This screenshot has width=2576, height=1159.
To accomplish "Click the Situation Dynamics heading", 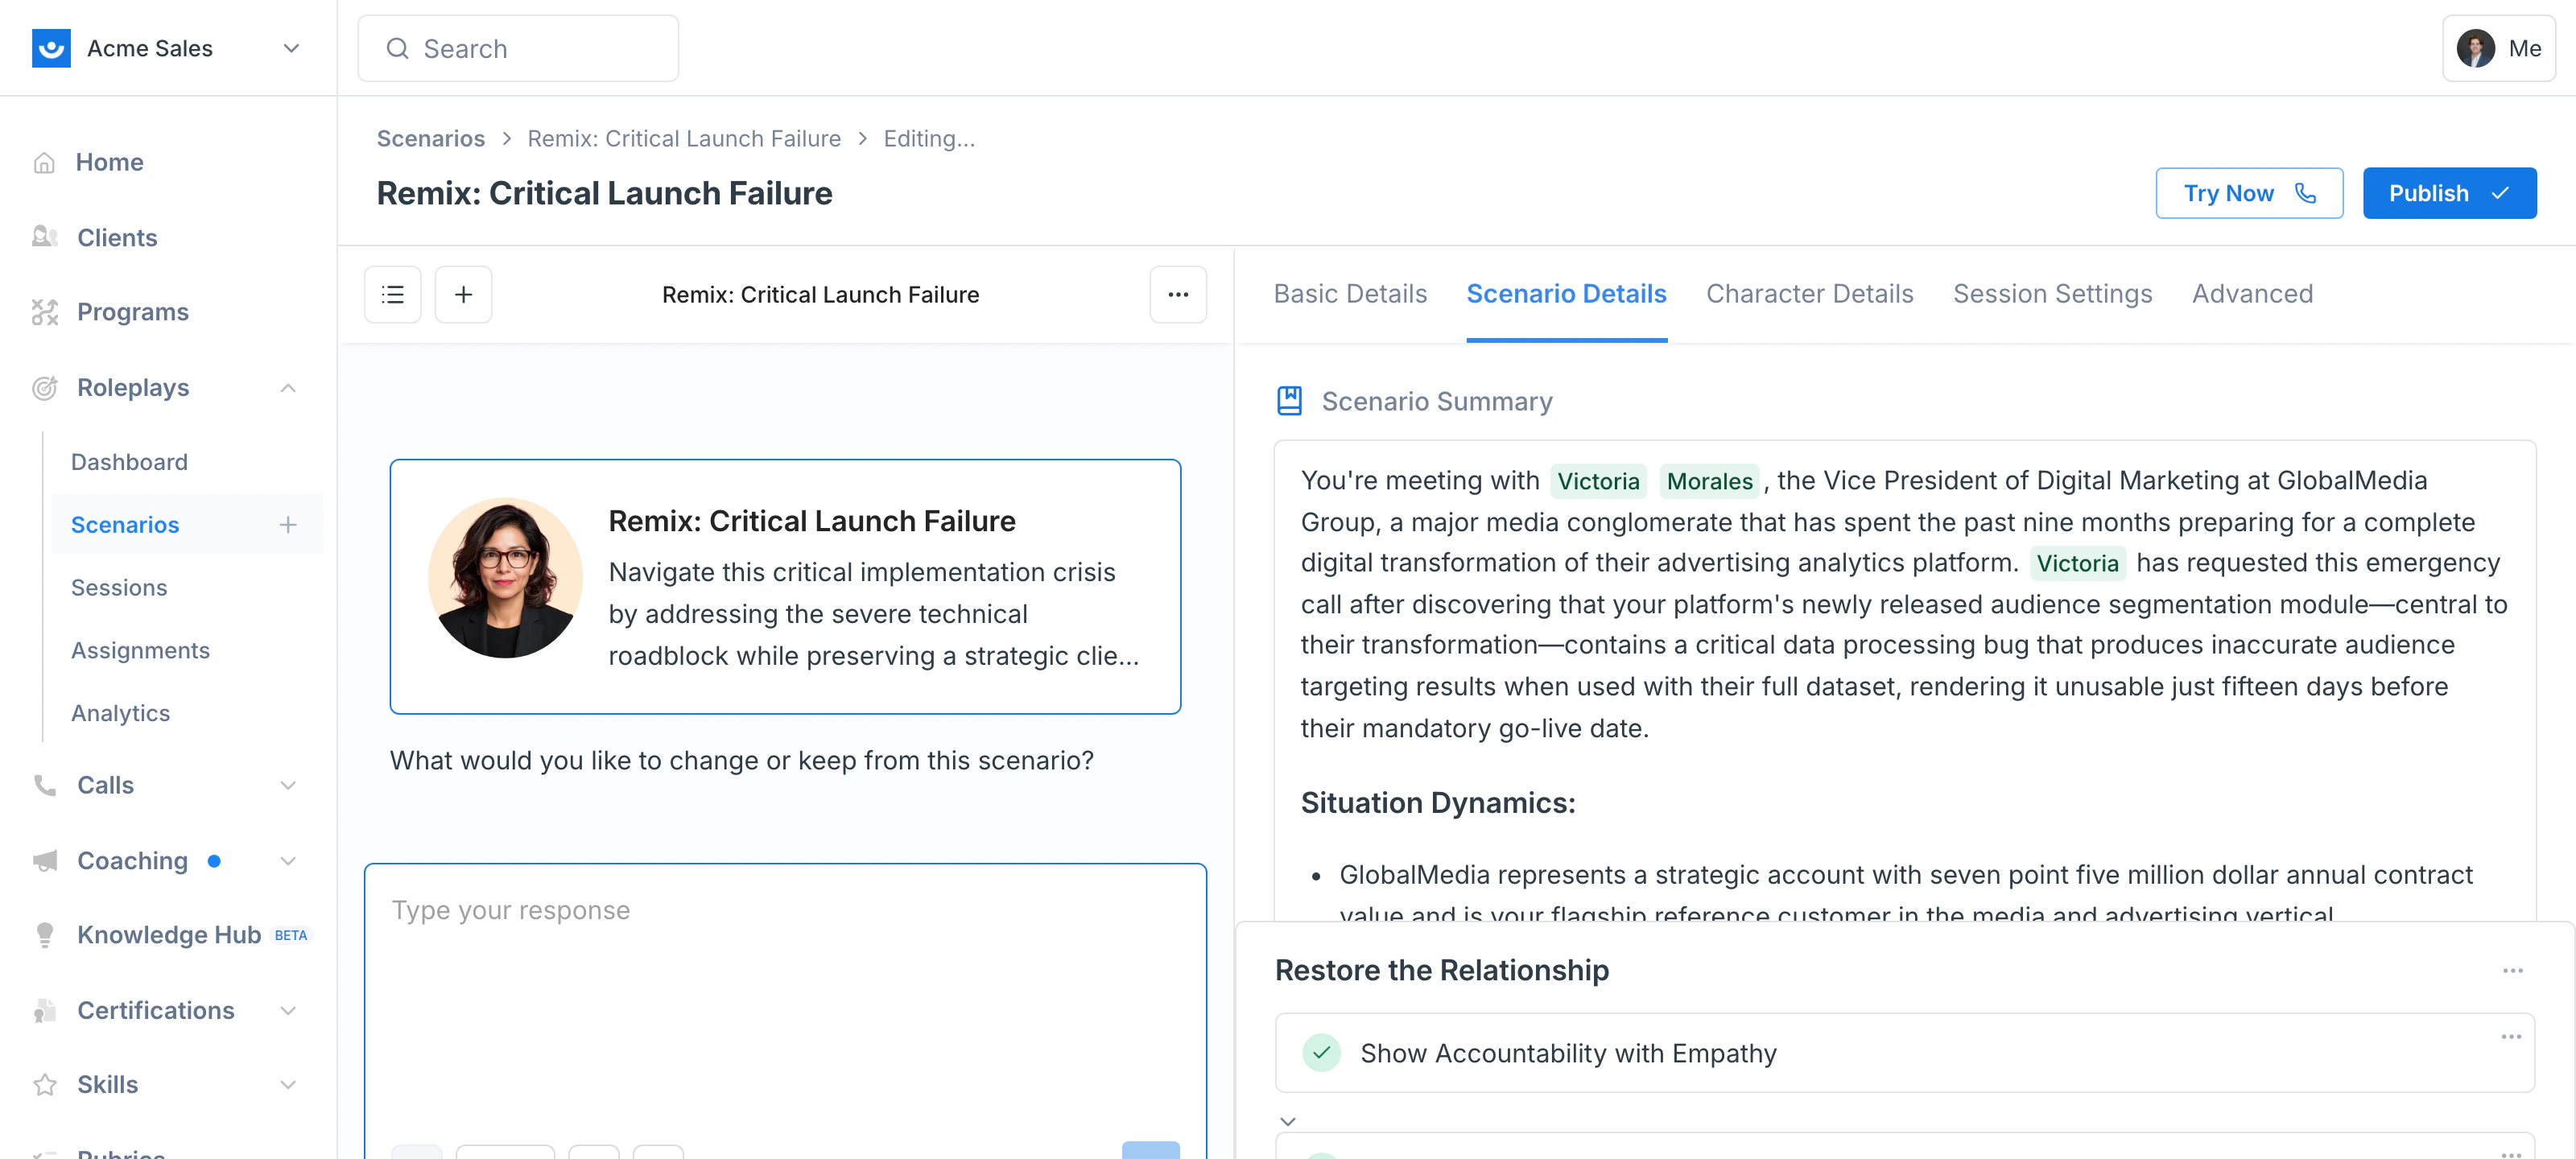I will 1437,803.
